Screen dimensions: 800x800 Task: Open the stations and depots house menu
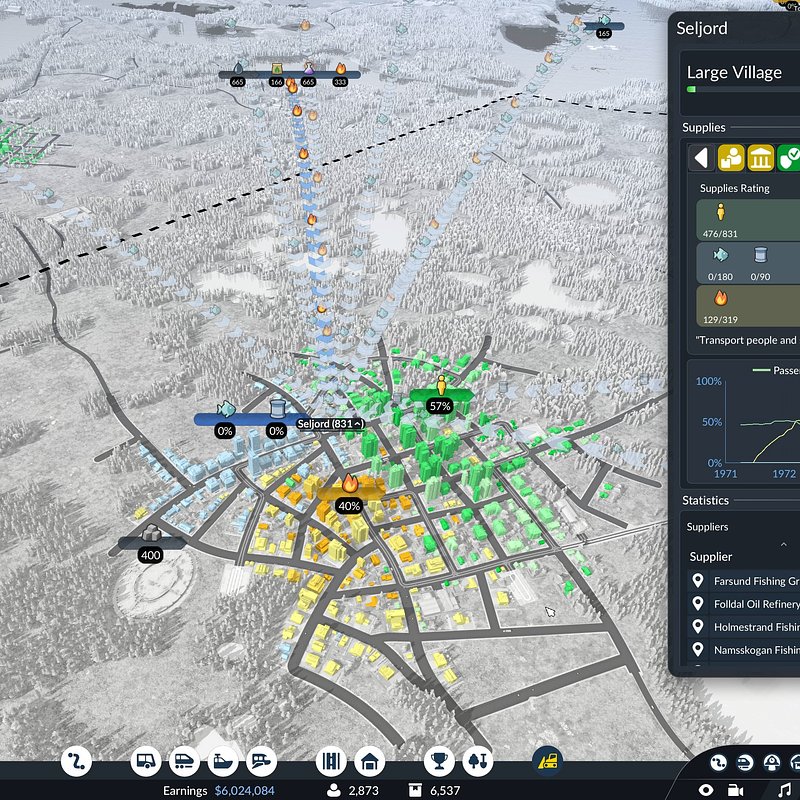tap(369, 762)
